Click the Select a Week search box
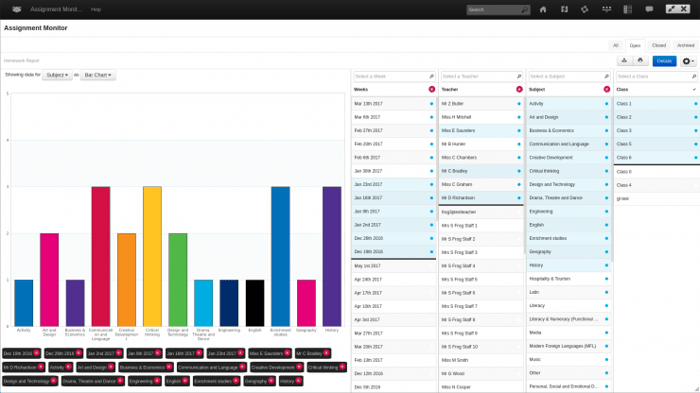This screenshot has height=393, width=700. (393, 76)
